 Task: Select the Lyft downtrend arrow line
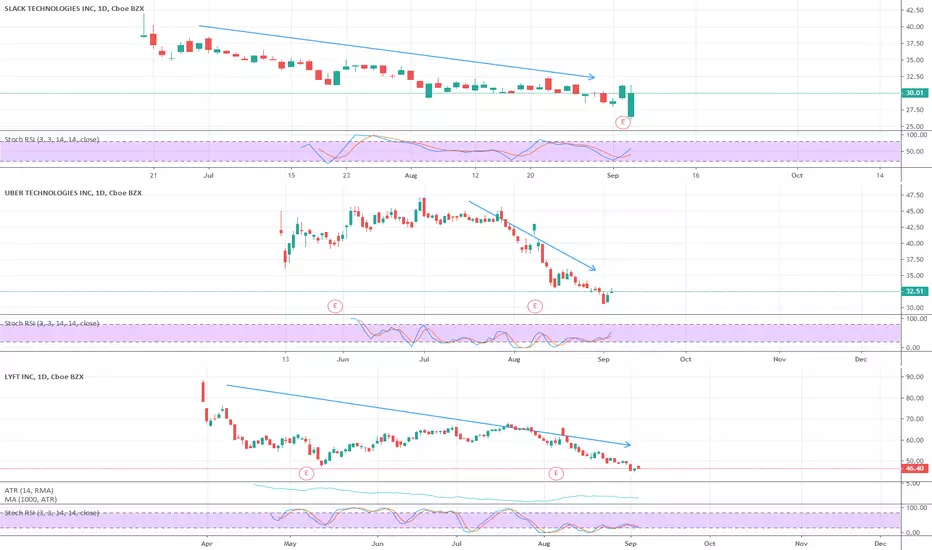pos(429,415)
